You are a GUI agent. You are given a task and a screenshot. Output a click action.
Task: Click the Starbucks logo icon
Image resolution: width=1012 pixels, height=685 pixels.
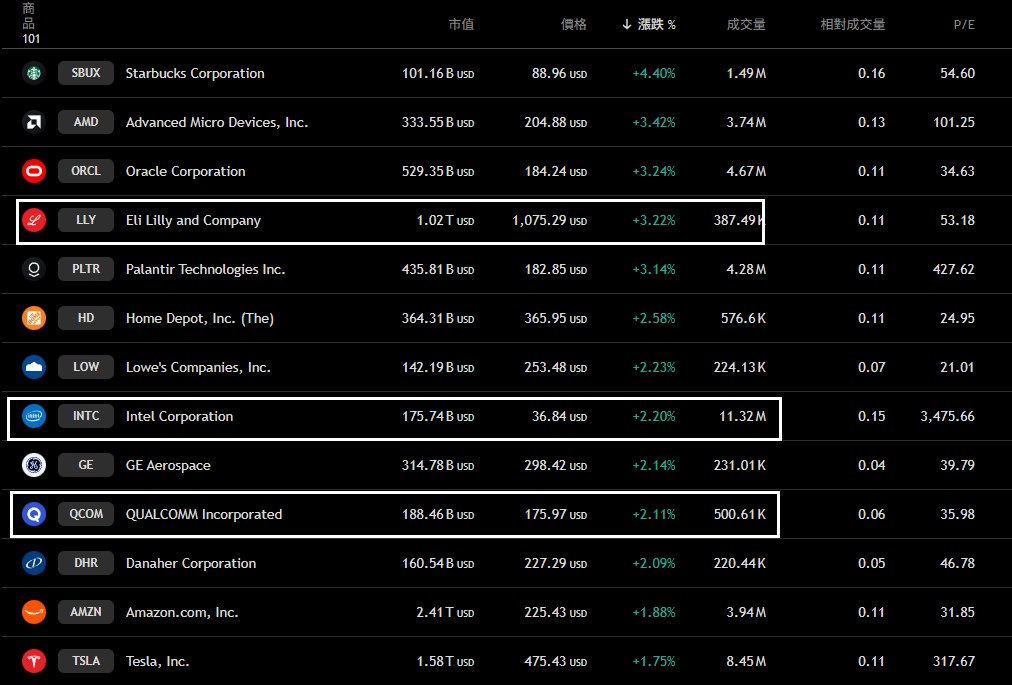tap(34, 73)
